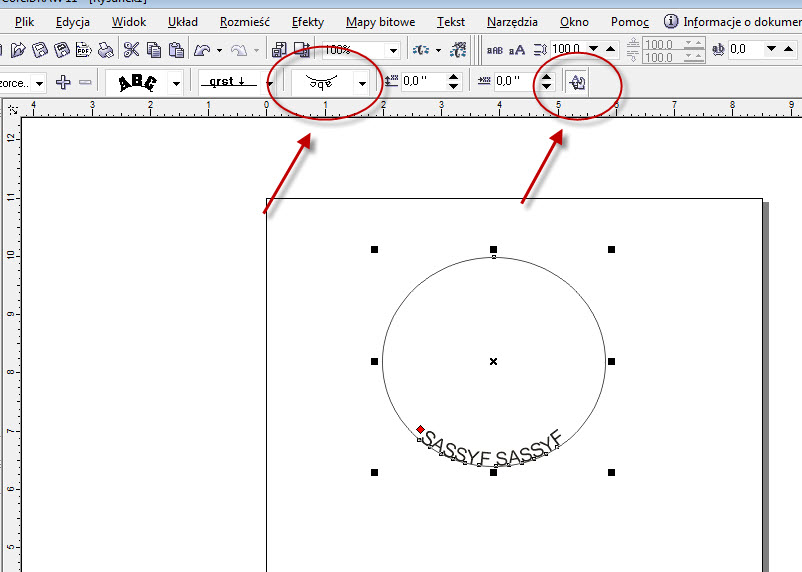This screenshot has width=802, height=572.
Task: Expand the vertical placement qrst dropdown
Action: click(x=270, y=84)
